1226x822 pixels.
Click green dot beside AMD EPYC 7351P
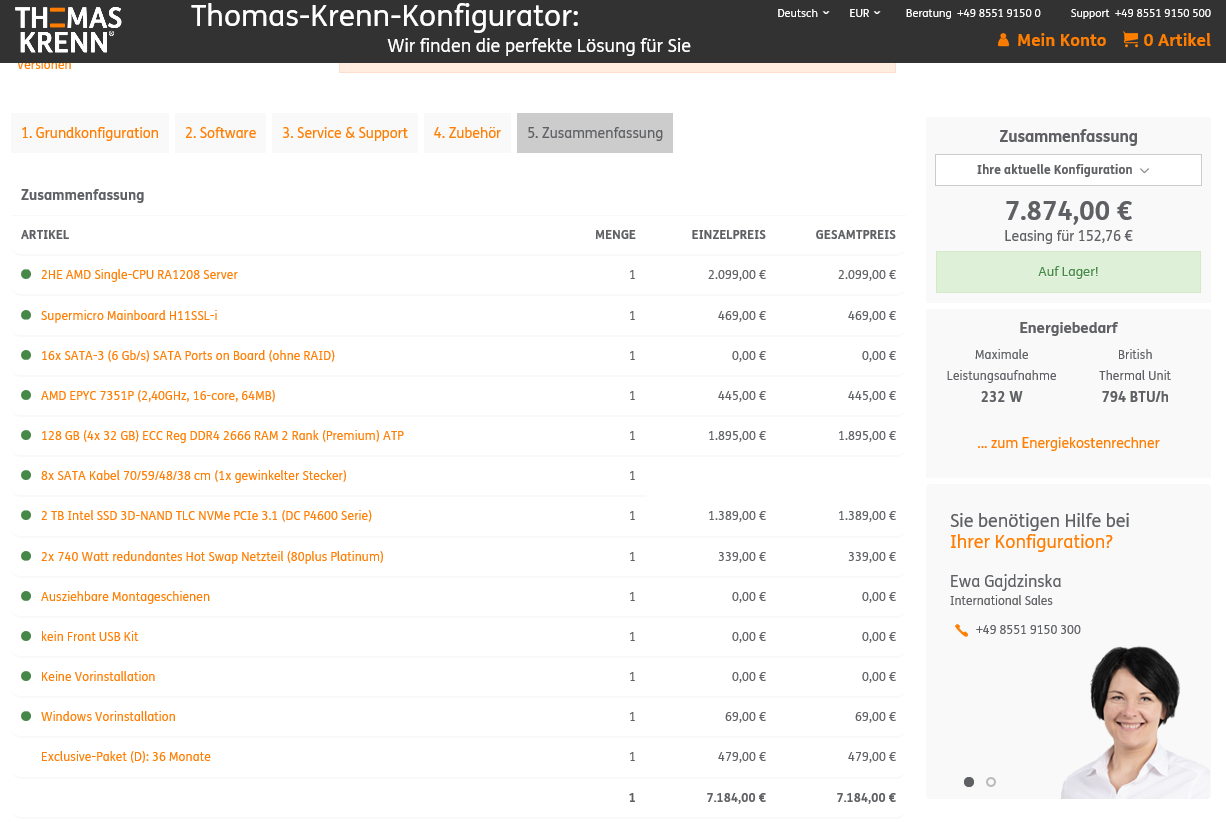pyautogui.click(x=26, y=395)
